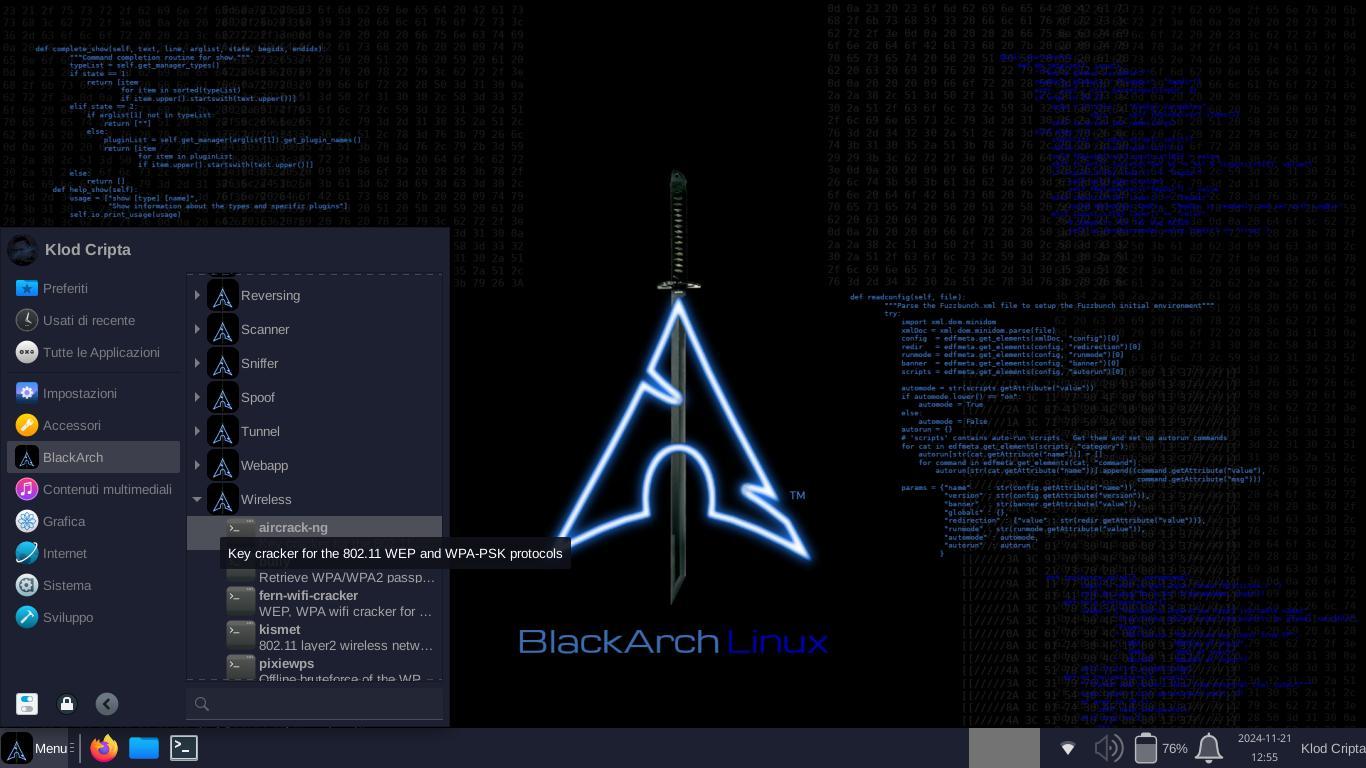
Task: Launch fern-wifi-cracker entry
Action: 314,603
